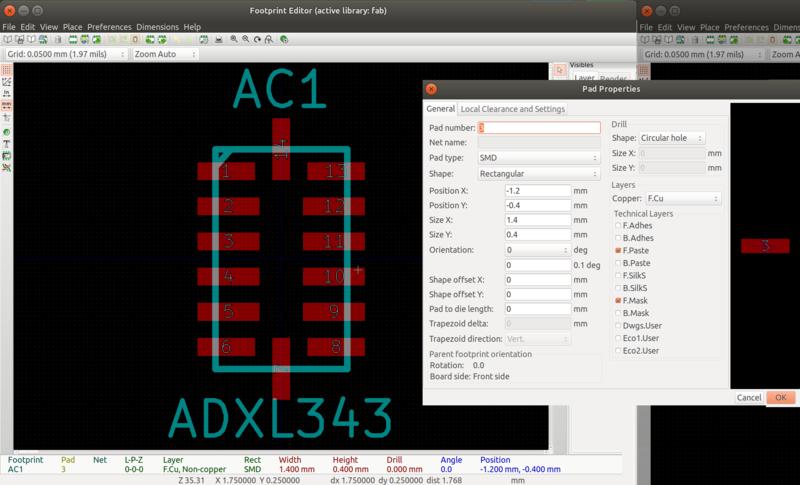Open the Zoom Auto dropdown
800x485 pixels.
[x=165, y=54]
